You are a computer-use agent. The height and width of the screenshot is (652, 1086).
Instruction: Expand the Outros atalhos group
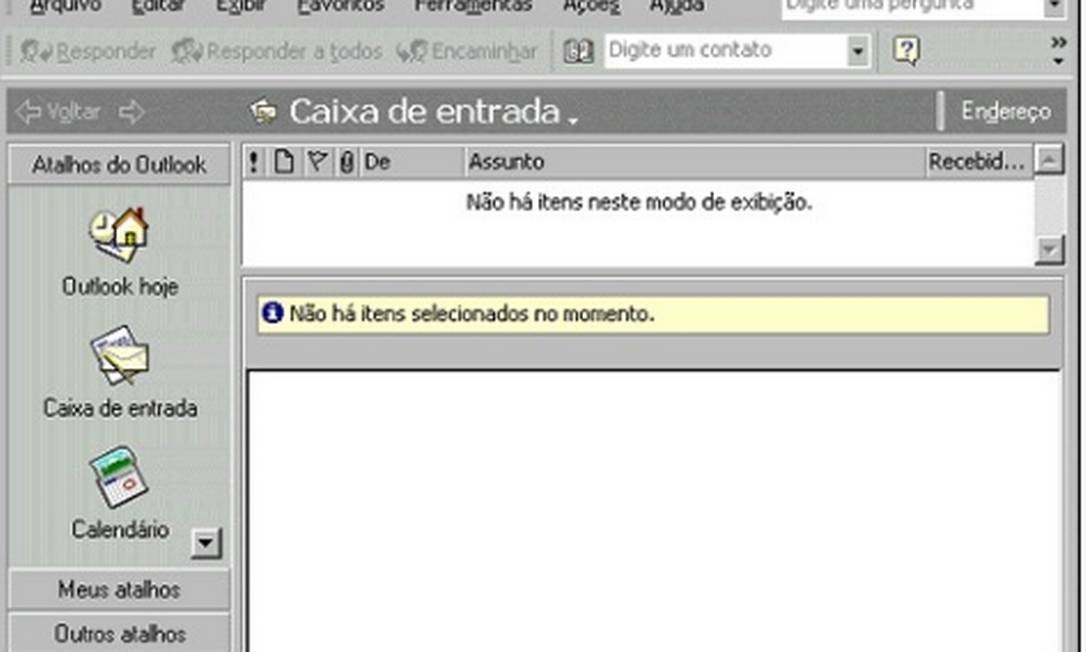point(118,634)
